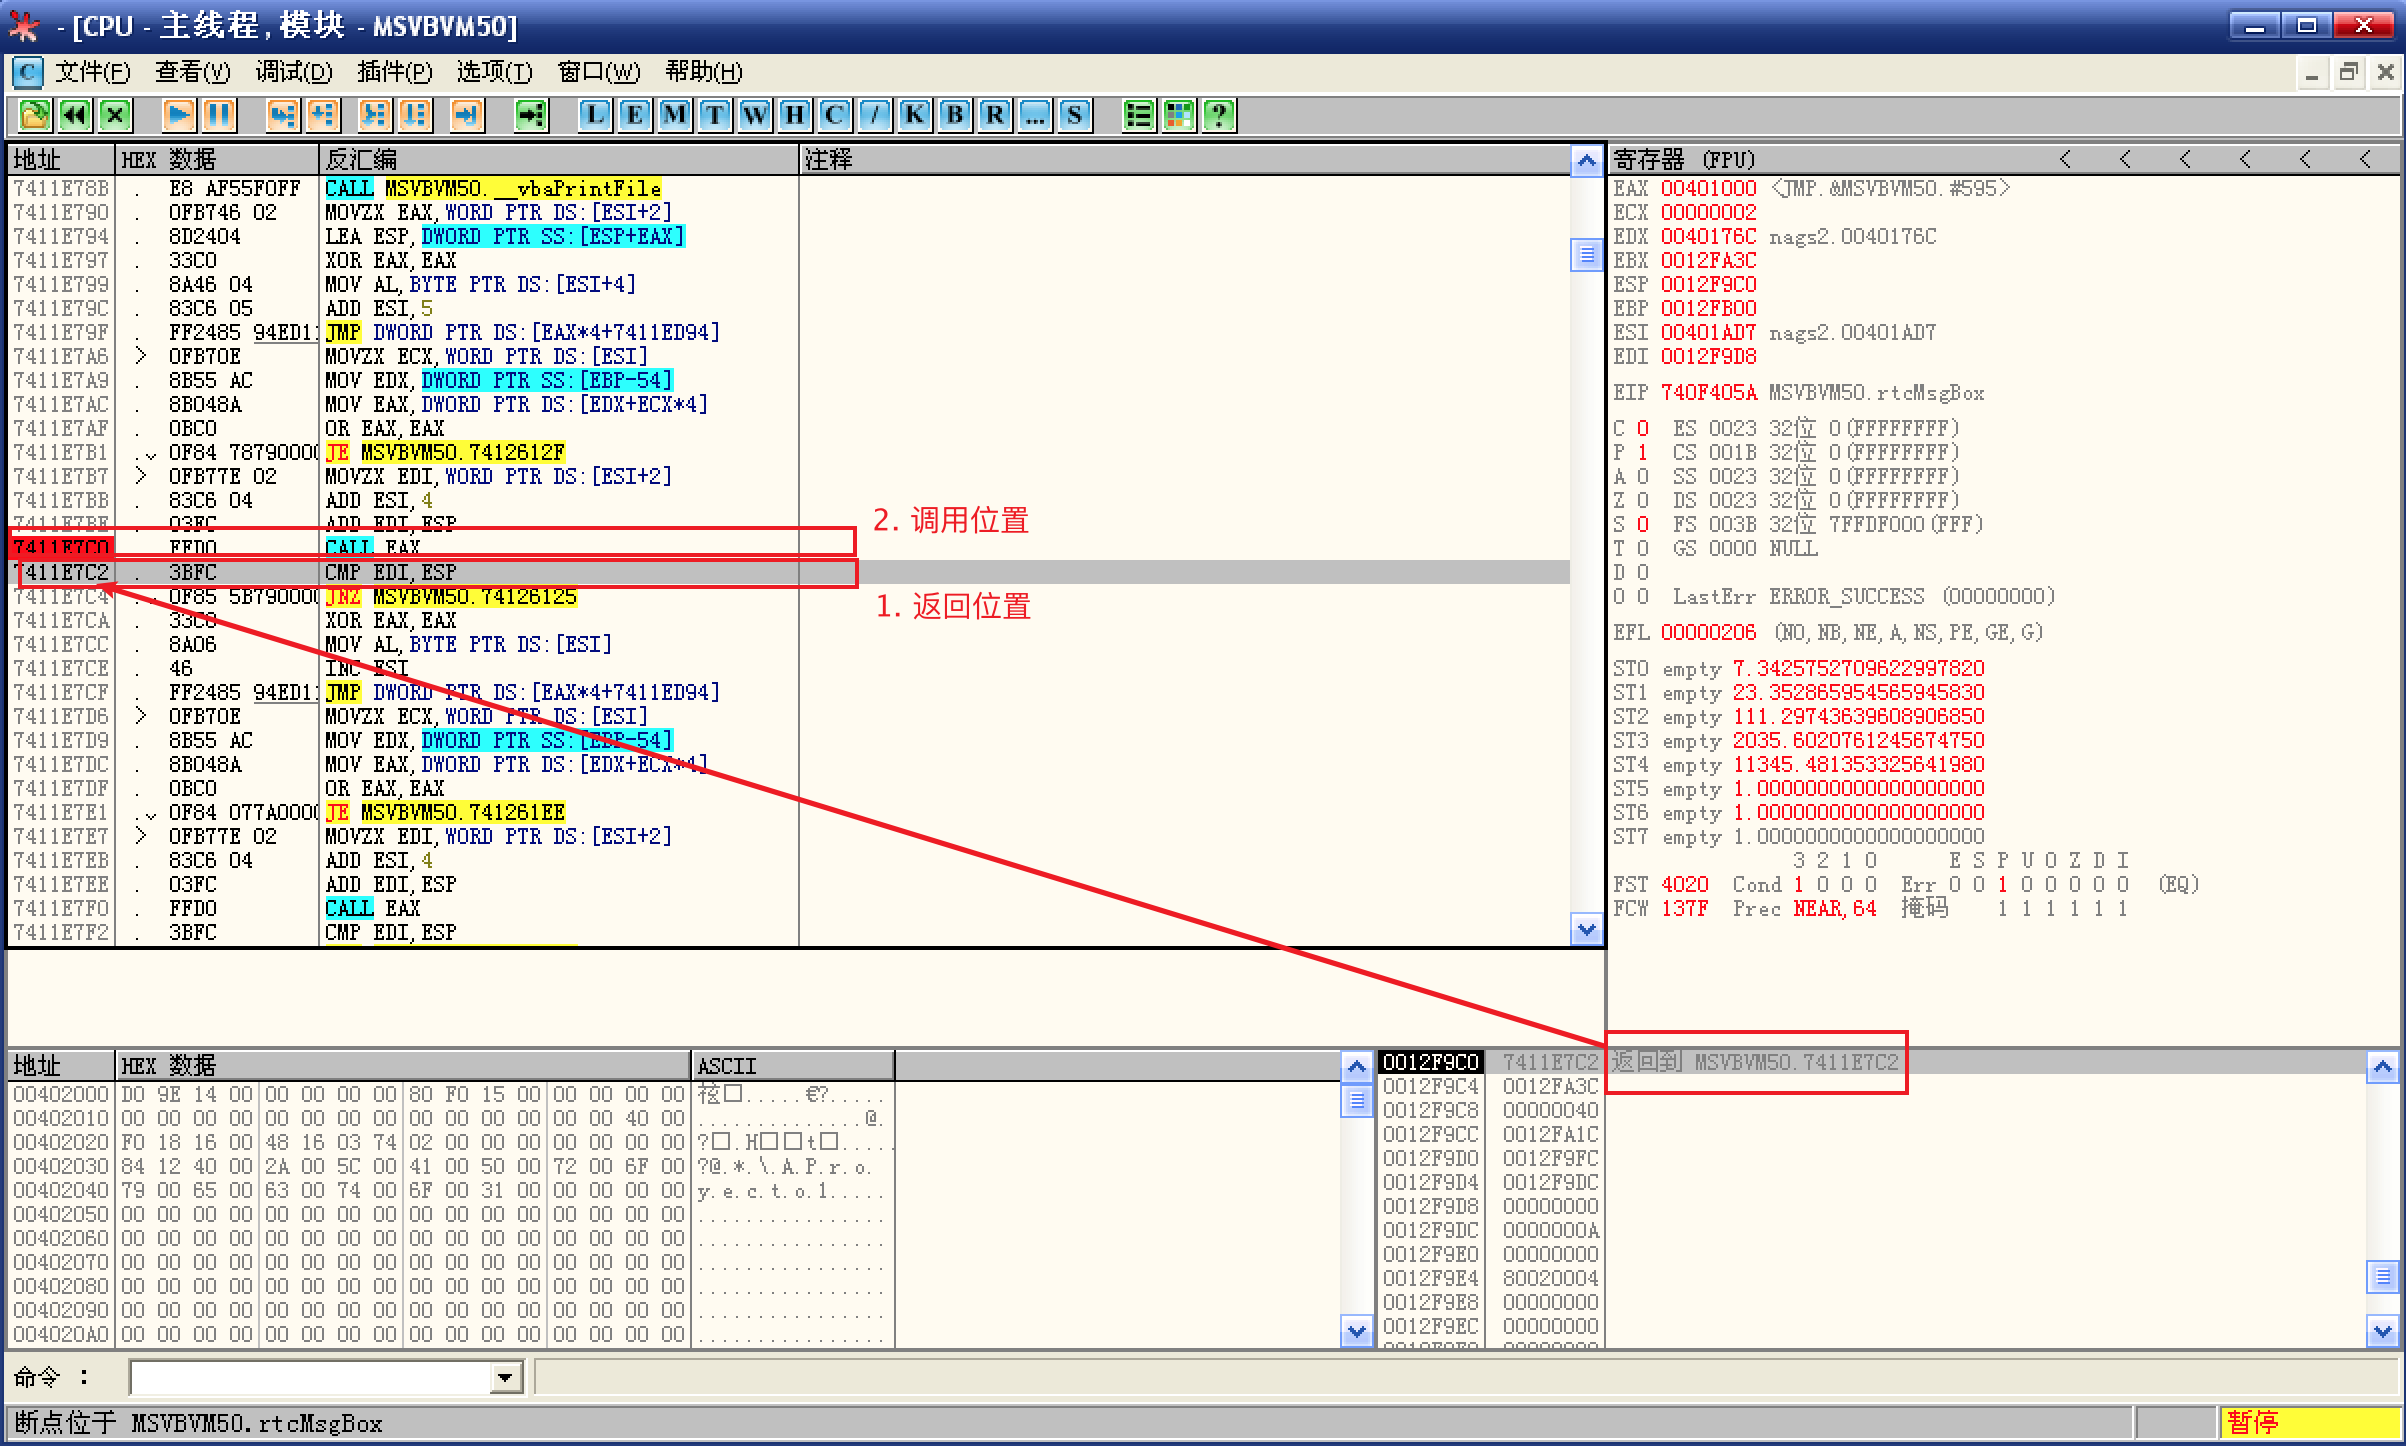Open the 调试(D) debug menu
The height and width of the screenshot is (1446, 2406).
click(293, 72)
